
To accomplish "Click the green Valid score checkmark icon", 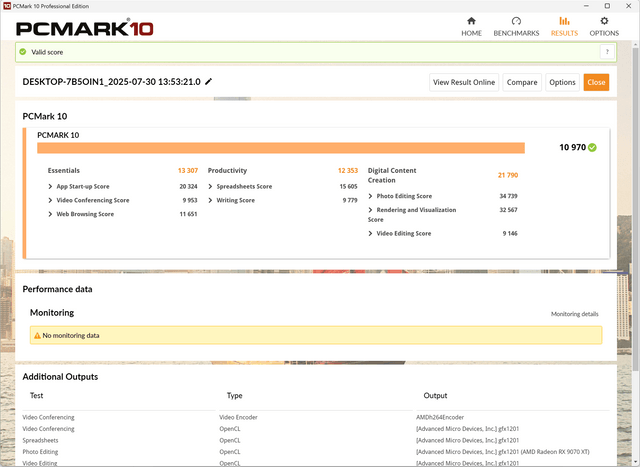I will pos(23,52).
